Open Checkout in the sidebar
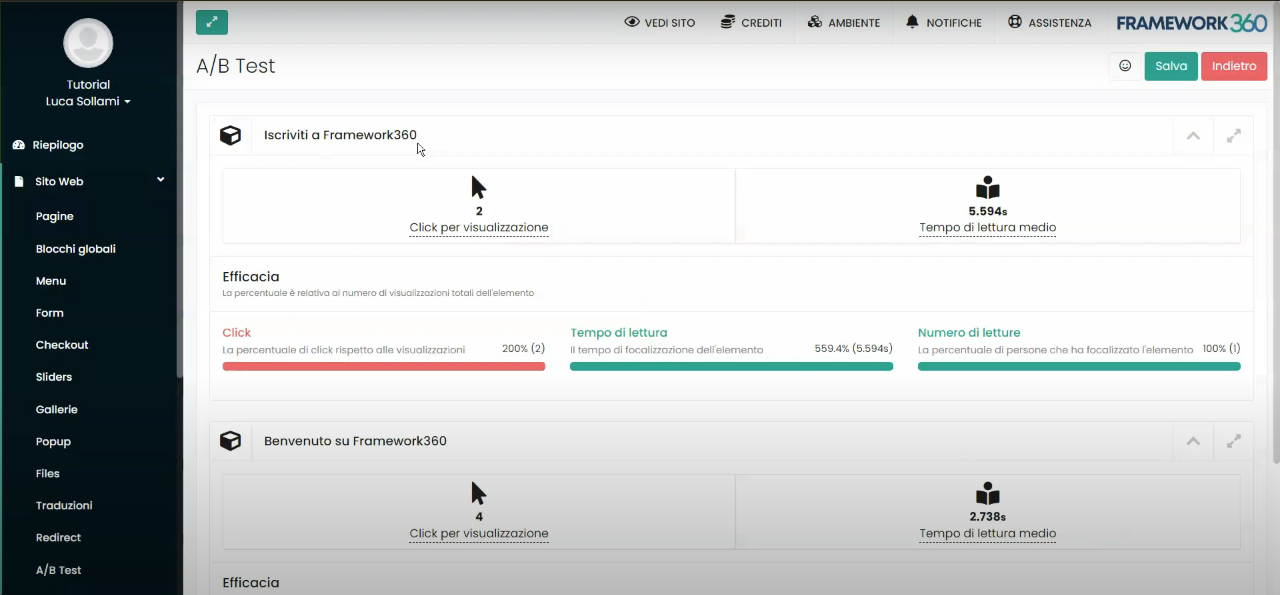Screen dimensions: 1280x595 click(62, 345)
